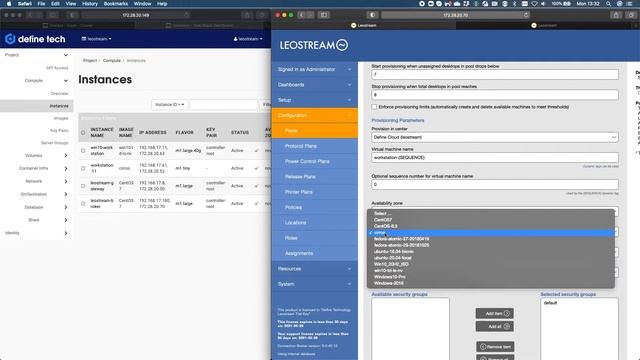Reload the 172.28.20.70 page
Screen dimensions: 640x360
[526, 15]
